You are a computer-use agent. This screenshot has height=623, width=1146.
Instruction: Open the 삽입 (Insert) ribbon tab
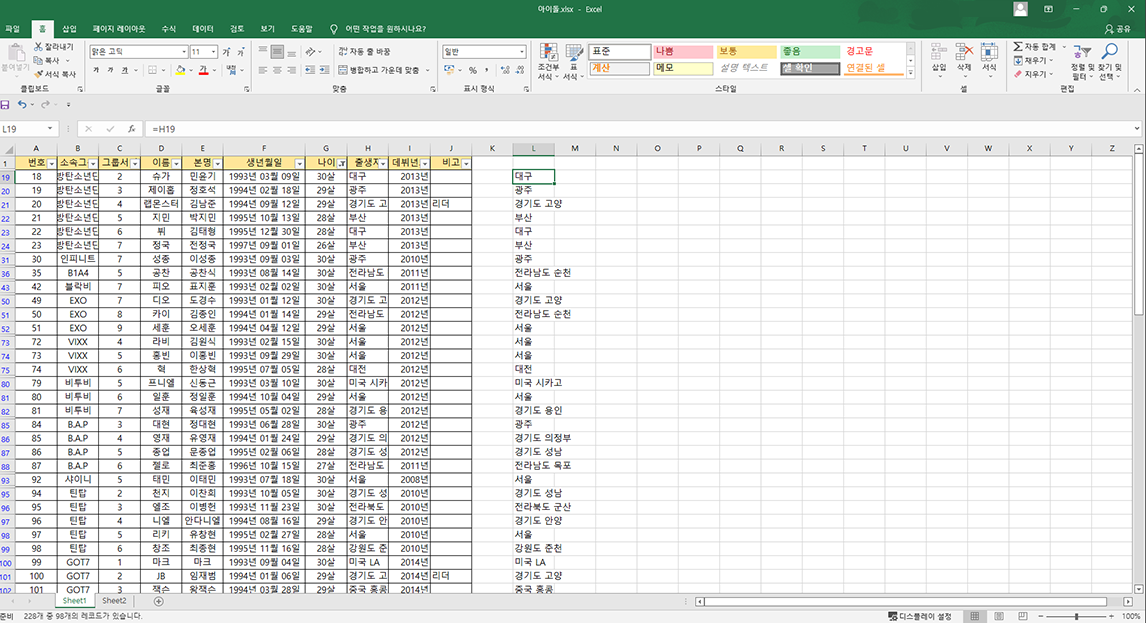click(x=69, y=29)
